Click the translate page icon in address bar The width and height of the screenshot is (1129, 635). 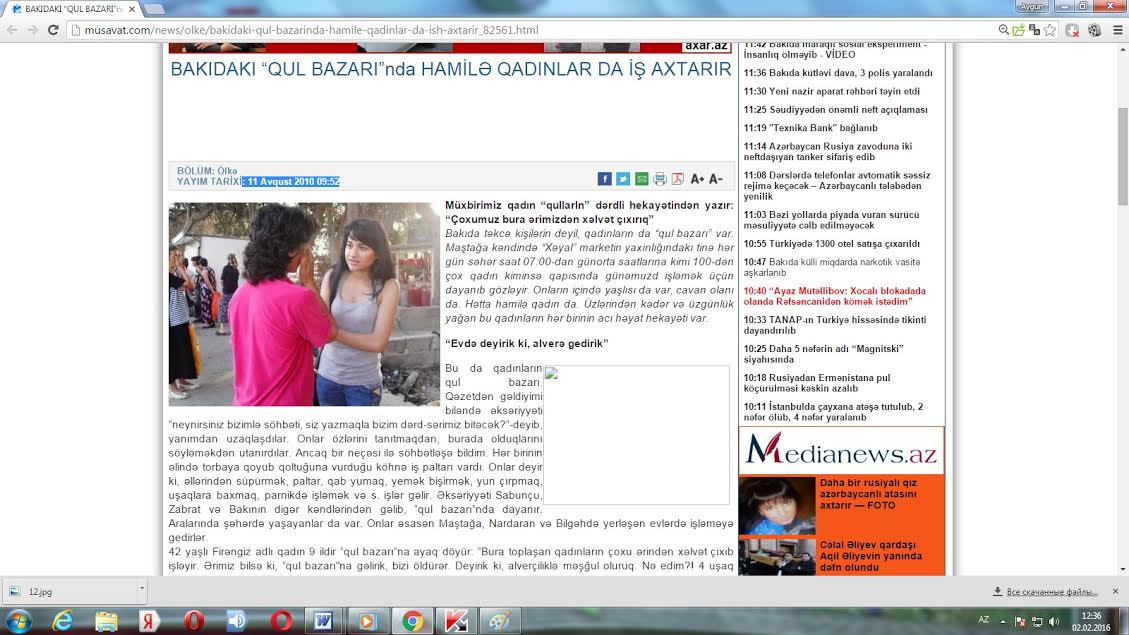1034,30
